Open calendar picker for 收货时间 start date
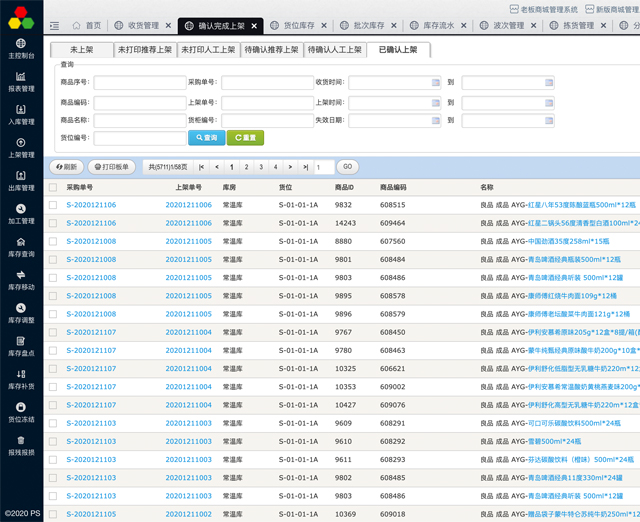 click(x=435, y=82)
